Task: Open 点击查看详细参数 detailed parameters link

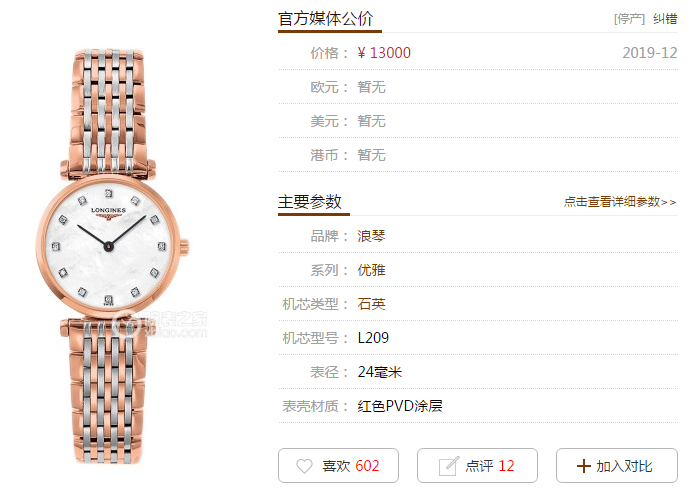Action: click(620, 202)
